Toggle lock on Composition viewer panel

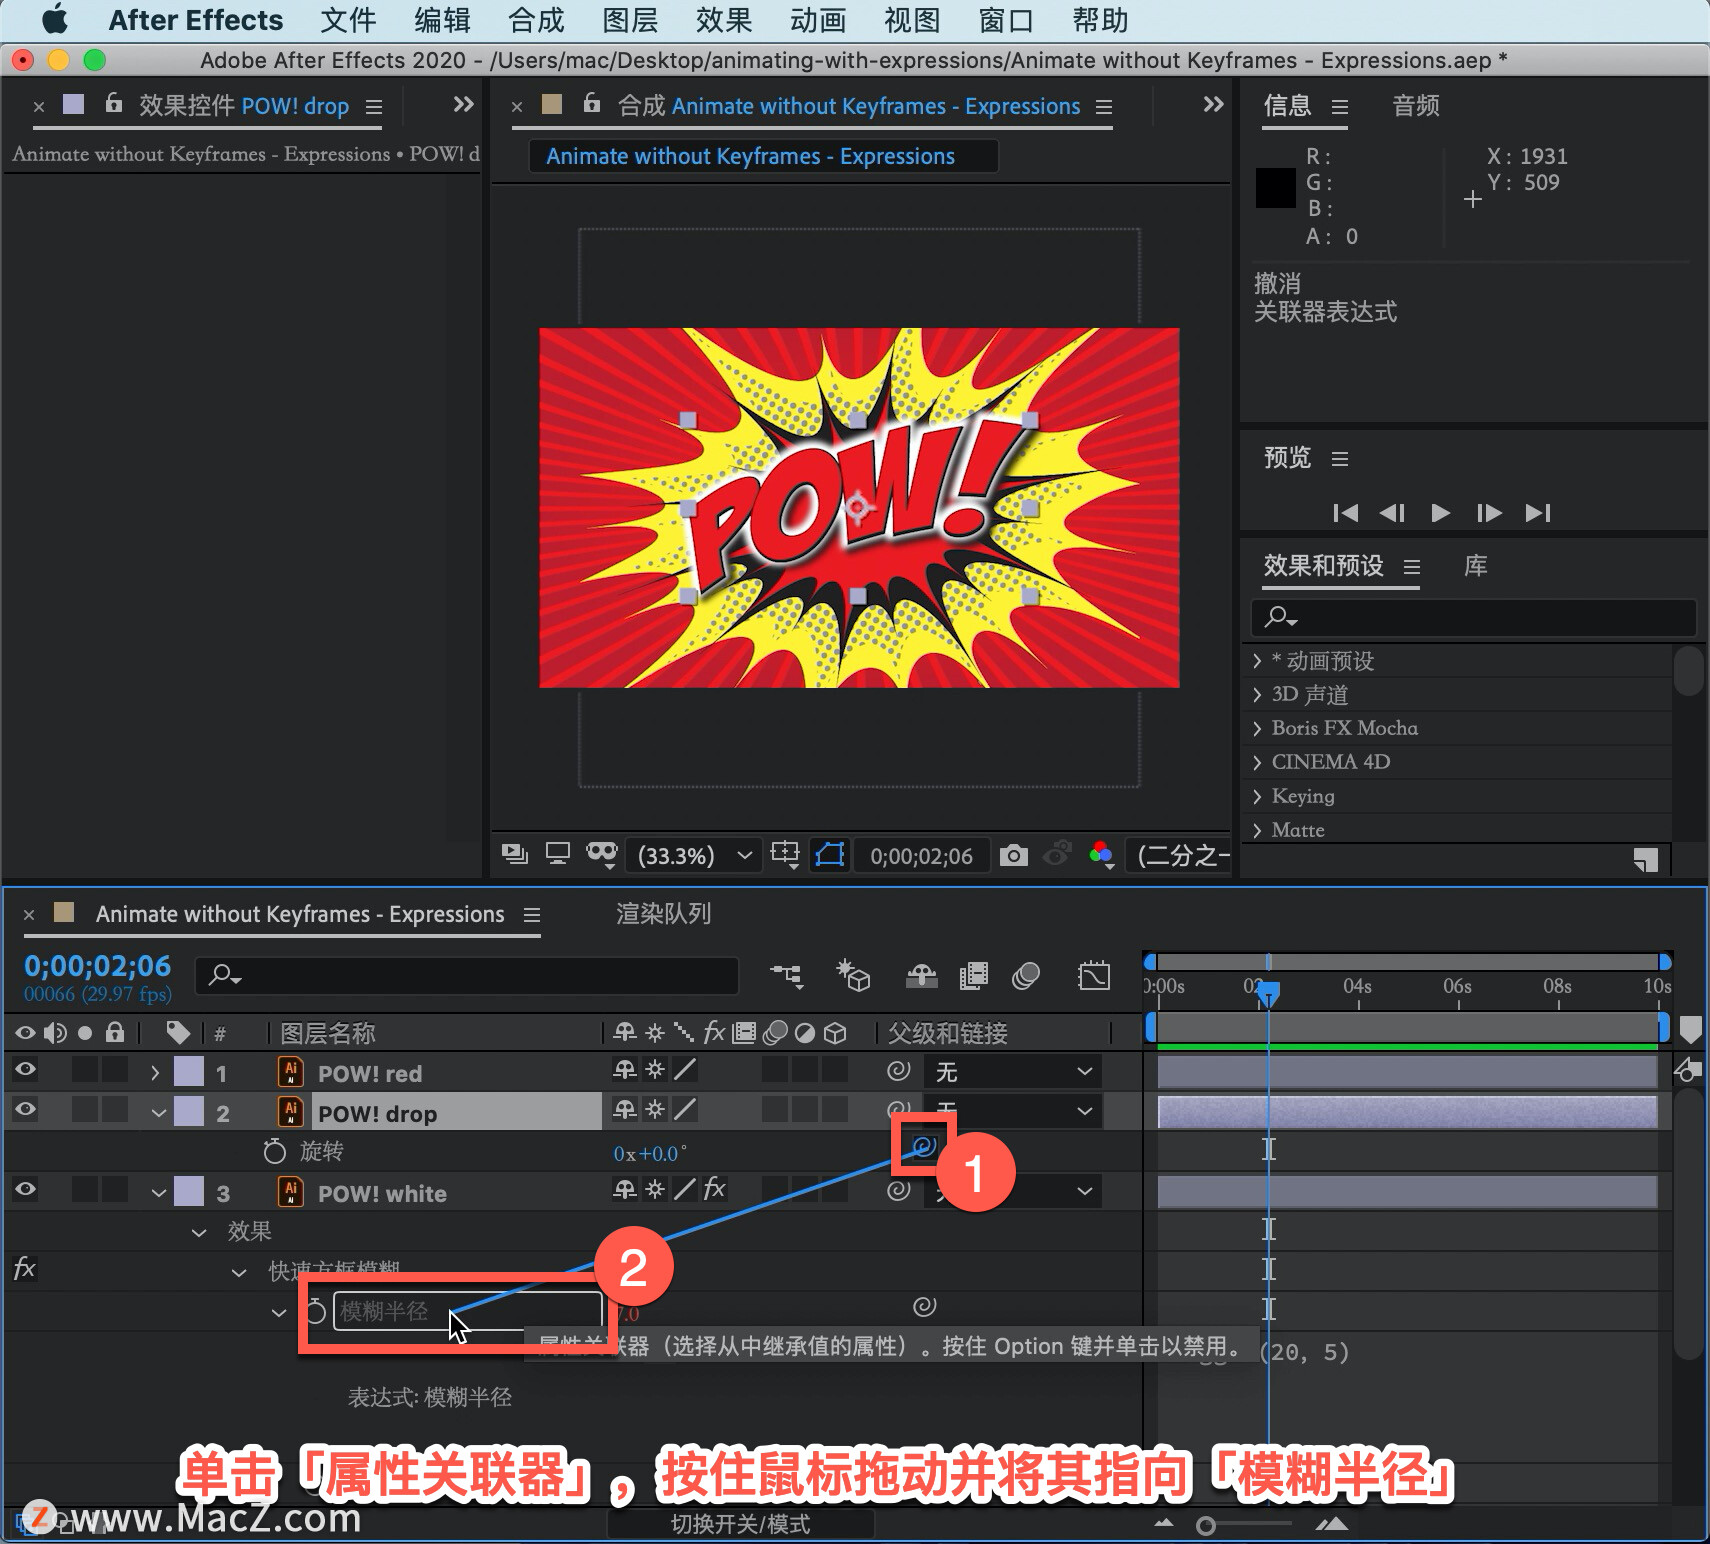click(592, 103)
